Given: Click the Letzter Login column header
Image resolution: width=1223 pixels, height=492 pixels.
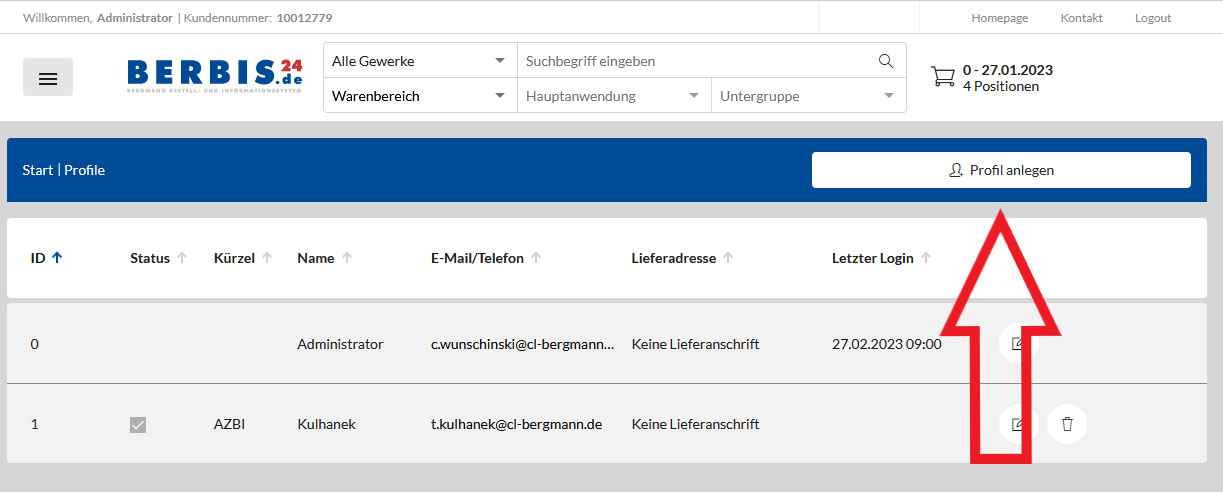Looking at the screenshot, I should point(873,258).
